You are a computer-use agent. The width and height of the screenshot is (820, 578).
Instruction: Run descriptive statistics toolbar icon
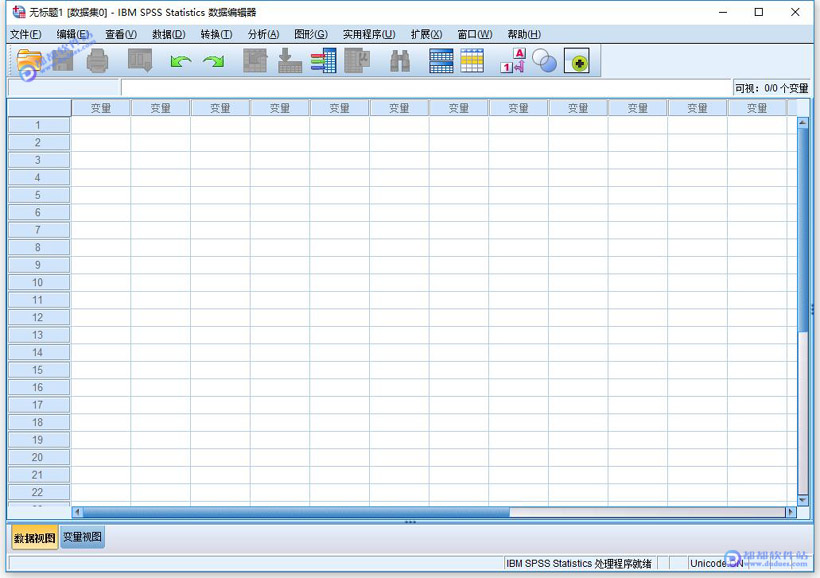pyautogui.click(x=357, y=61)
